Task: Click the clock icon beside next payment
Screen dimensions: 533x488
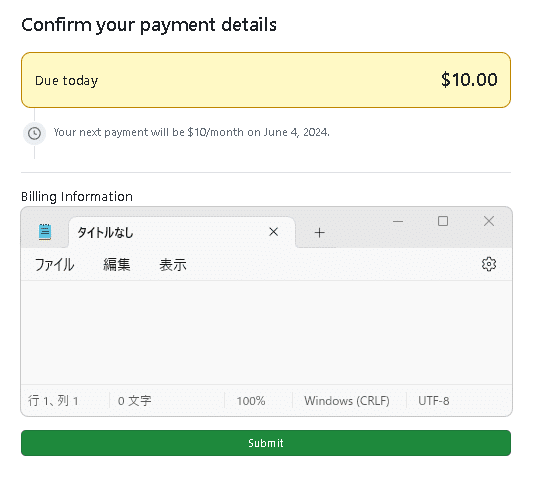Action: tap(34, 133)
